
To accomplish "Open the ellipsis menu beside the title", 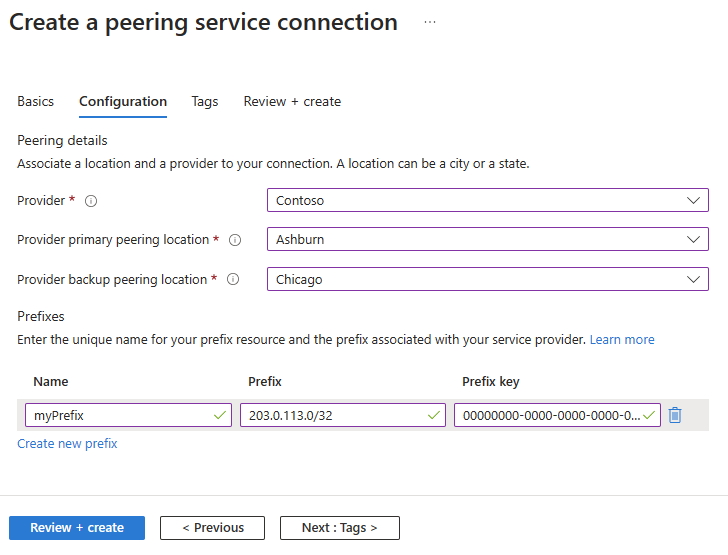I will pyautogui.click(x=430, y=22).
